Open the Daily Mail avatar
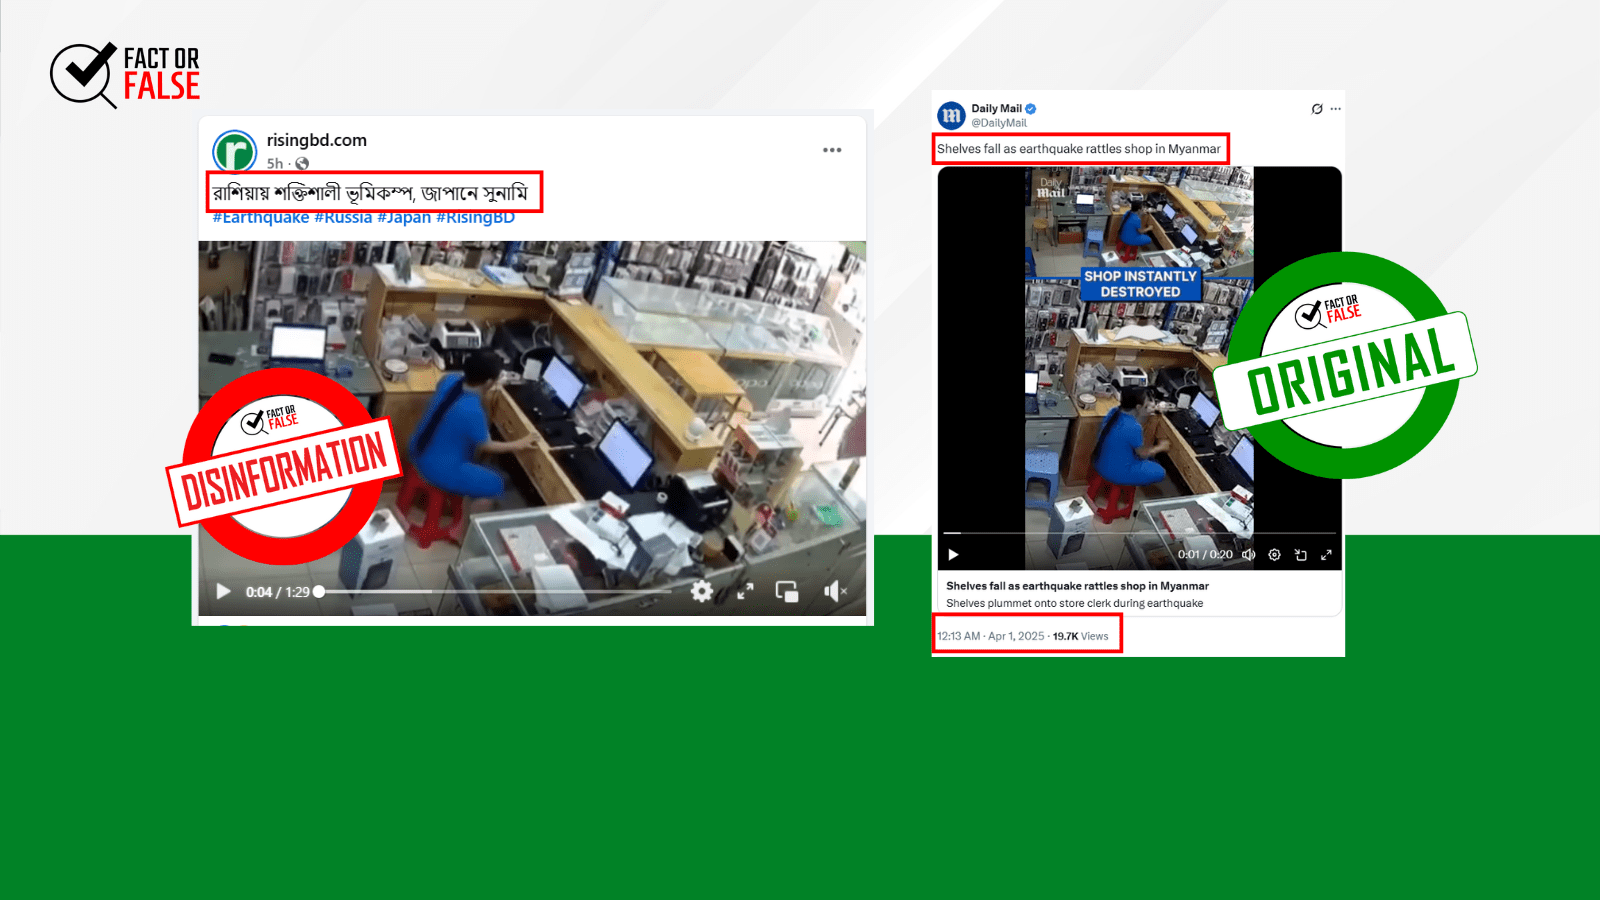The width and height of the screenshot is (1600, 900). (951, 115)
